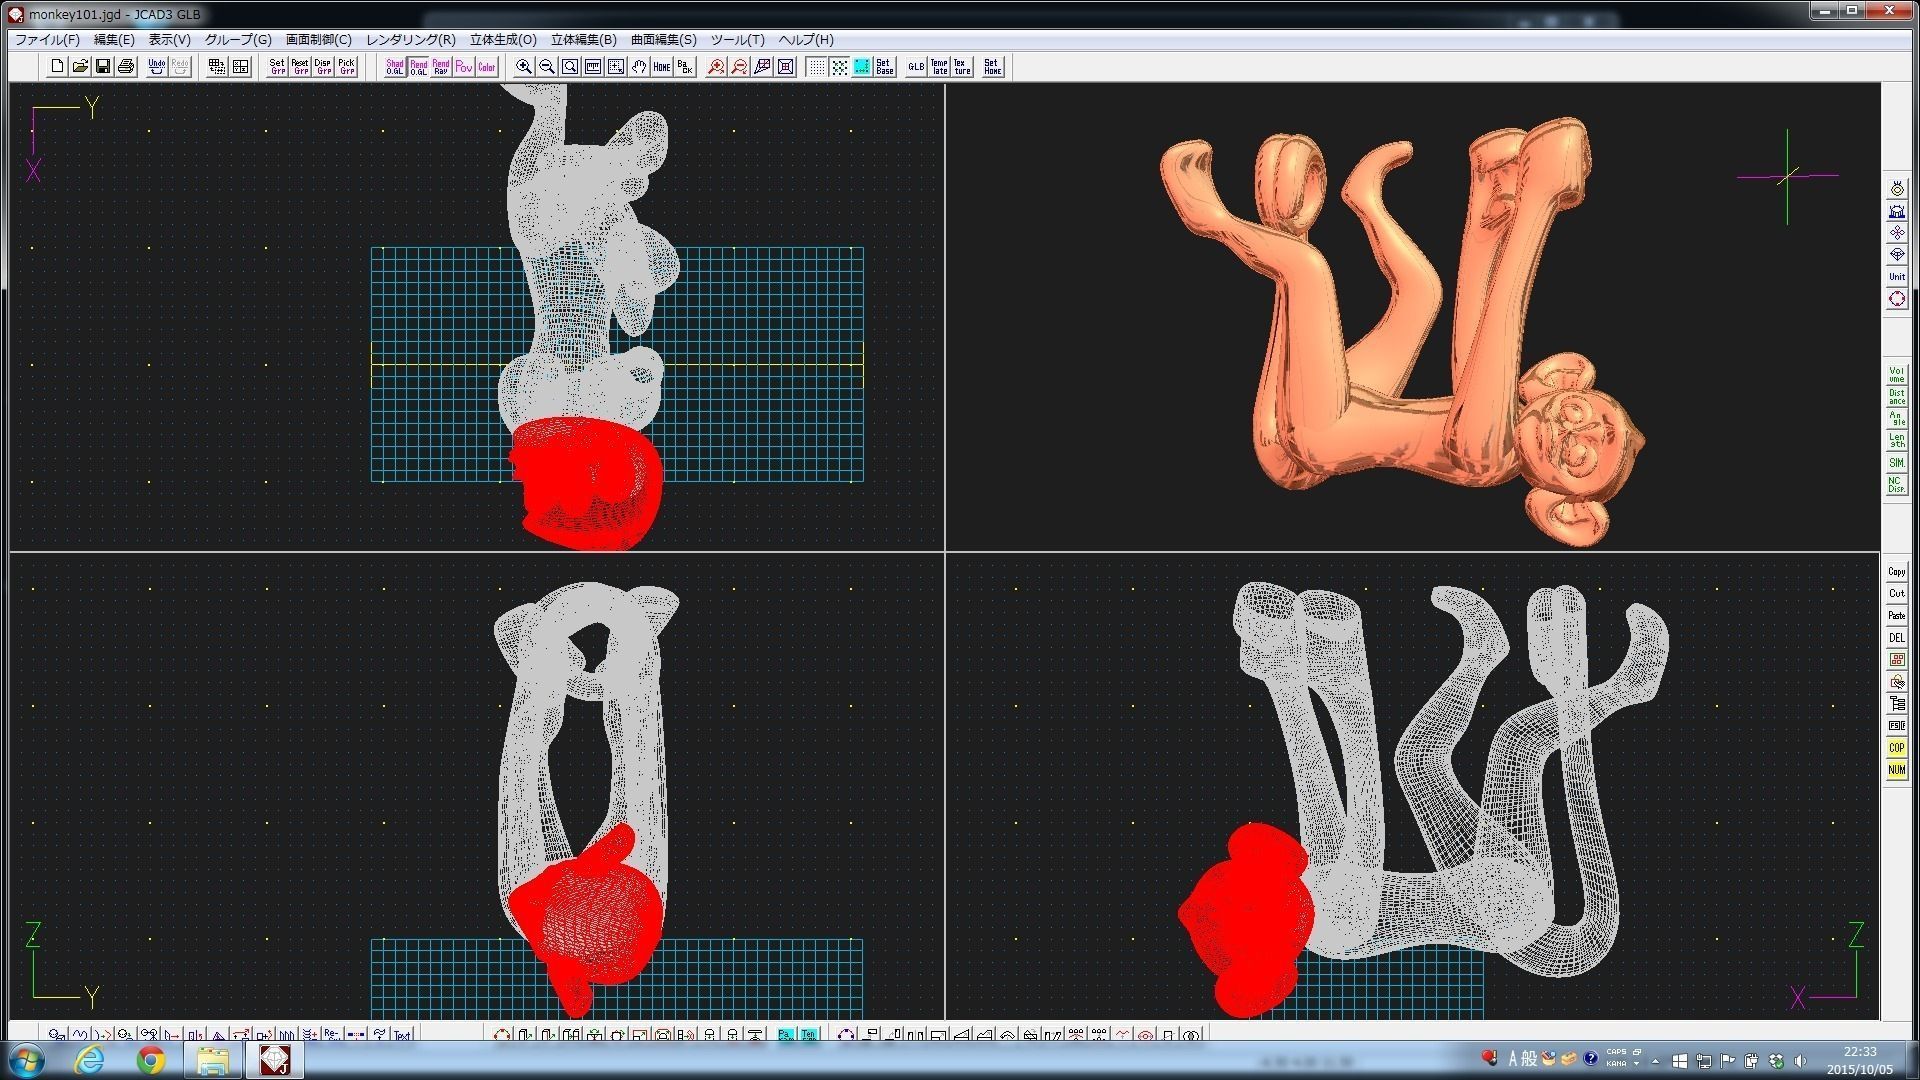Click the HOME view button
Viewport: 1920px width, 1080px height.
click(662, 67)
